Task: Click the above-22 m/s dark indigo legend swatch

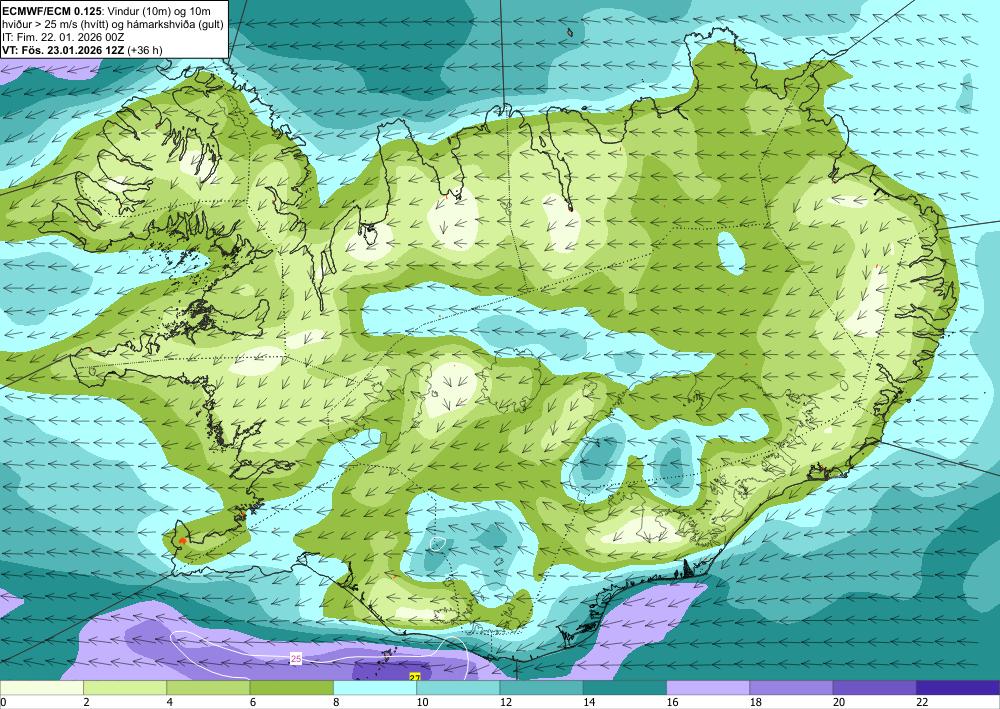Action: (x=958, y=688)
